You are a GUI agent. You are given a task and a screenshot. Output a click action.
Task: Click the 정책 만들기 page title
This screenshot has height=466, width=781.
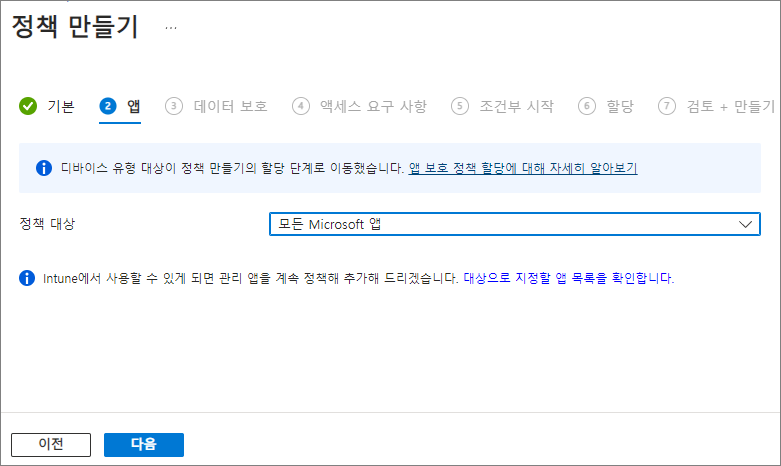click(75, 27)
